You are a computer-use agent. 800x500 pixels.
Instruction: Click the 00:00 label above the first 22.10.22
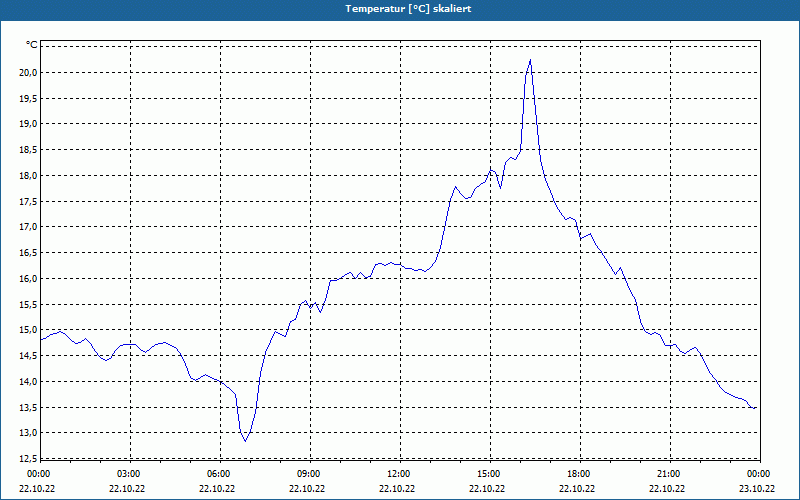38,474
